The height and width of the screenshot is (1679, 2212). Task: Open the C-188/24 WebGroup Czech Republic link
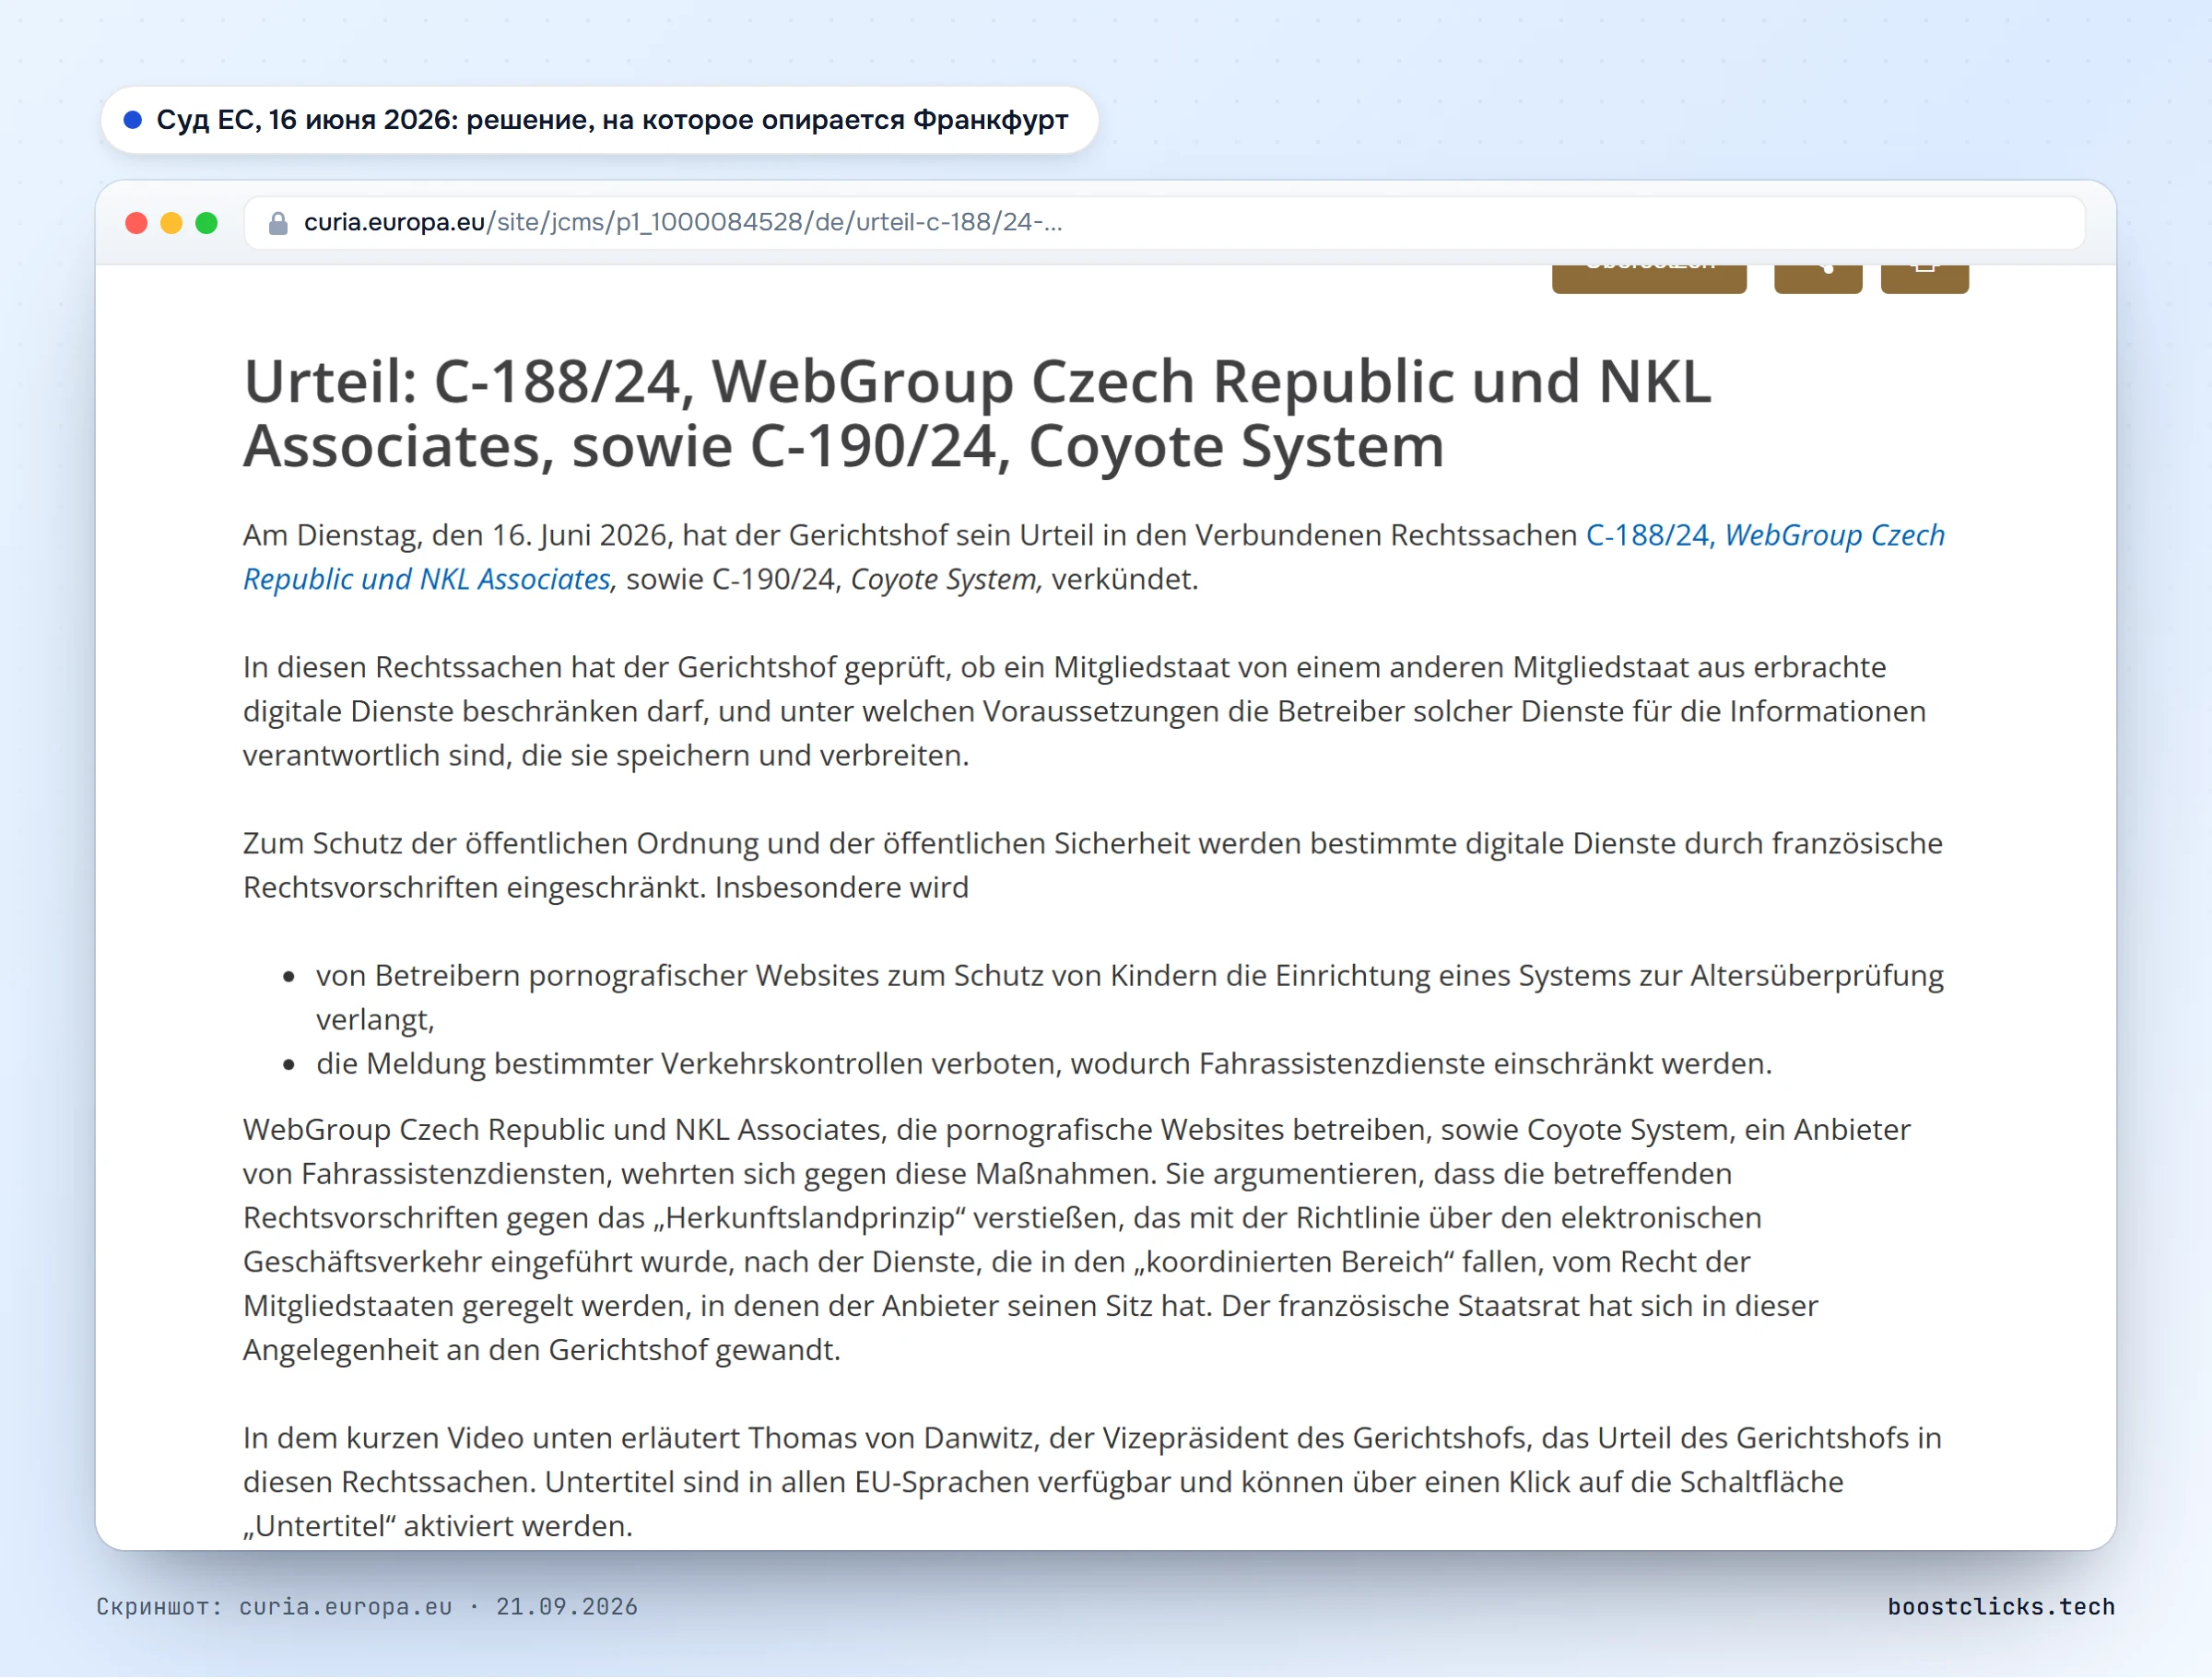1094,557
